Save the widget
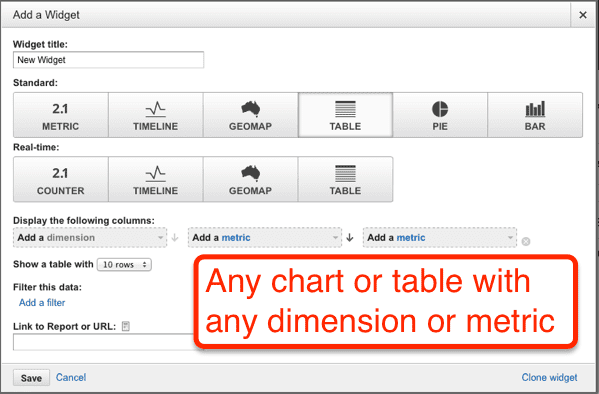The width and height of the screenshot is (599, 394). point(31,378)
